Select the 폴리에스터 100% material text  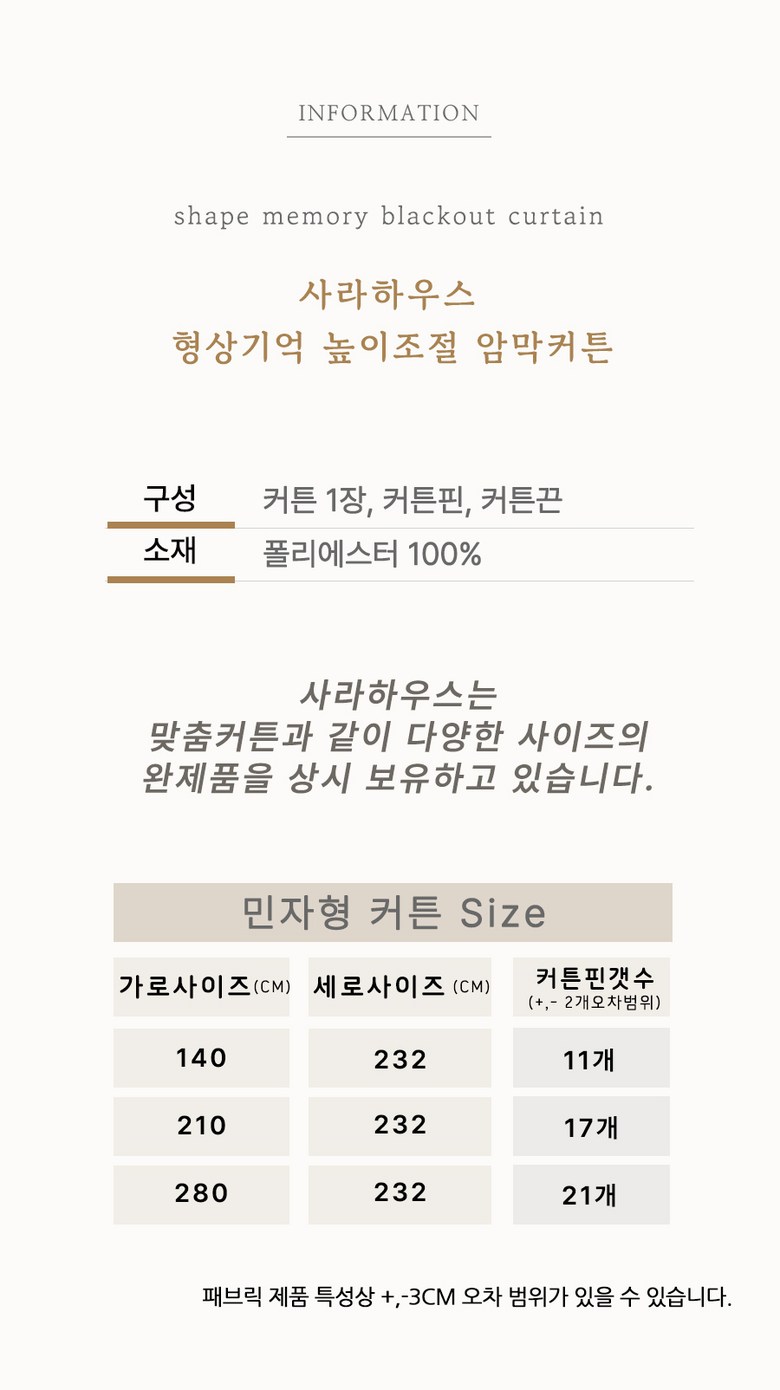click(372, 554)
